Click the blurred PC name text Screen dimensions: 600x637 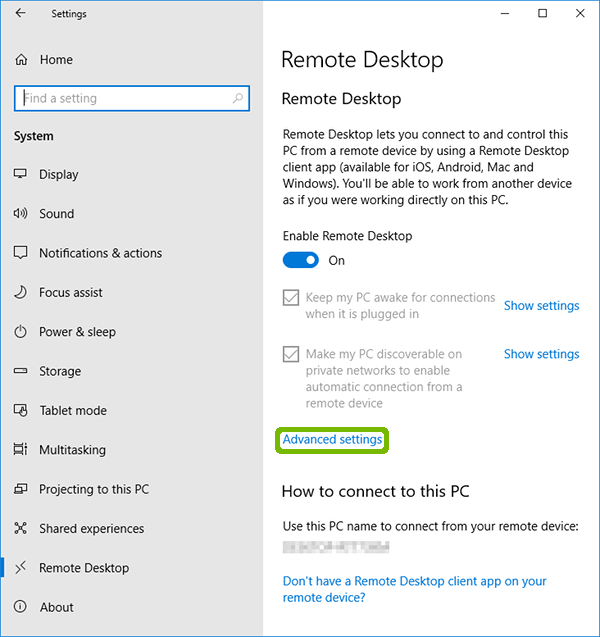(336, 547)
